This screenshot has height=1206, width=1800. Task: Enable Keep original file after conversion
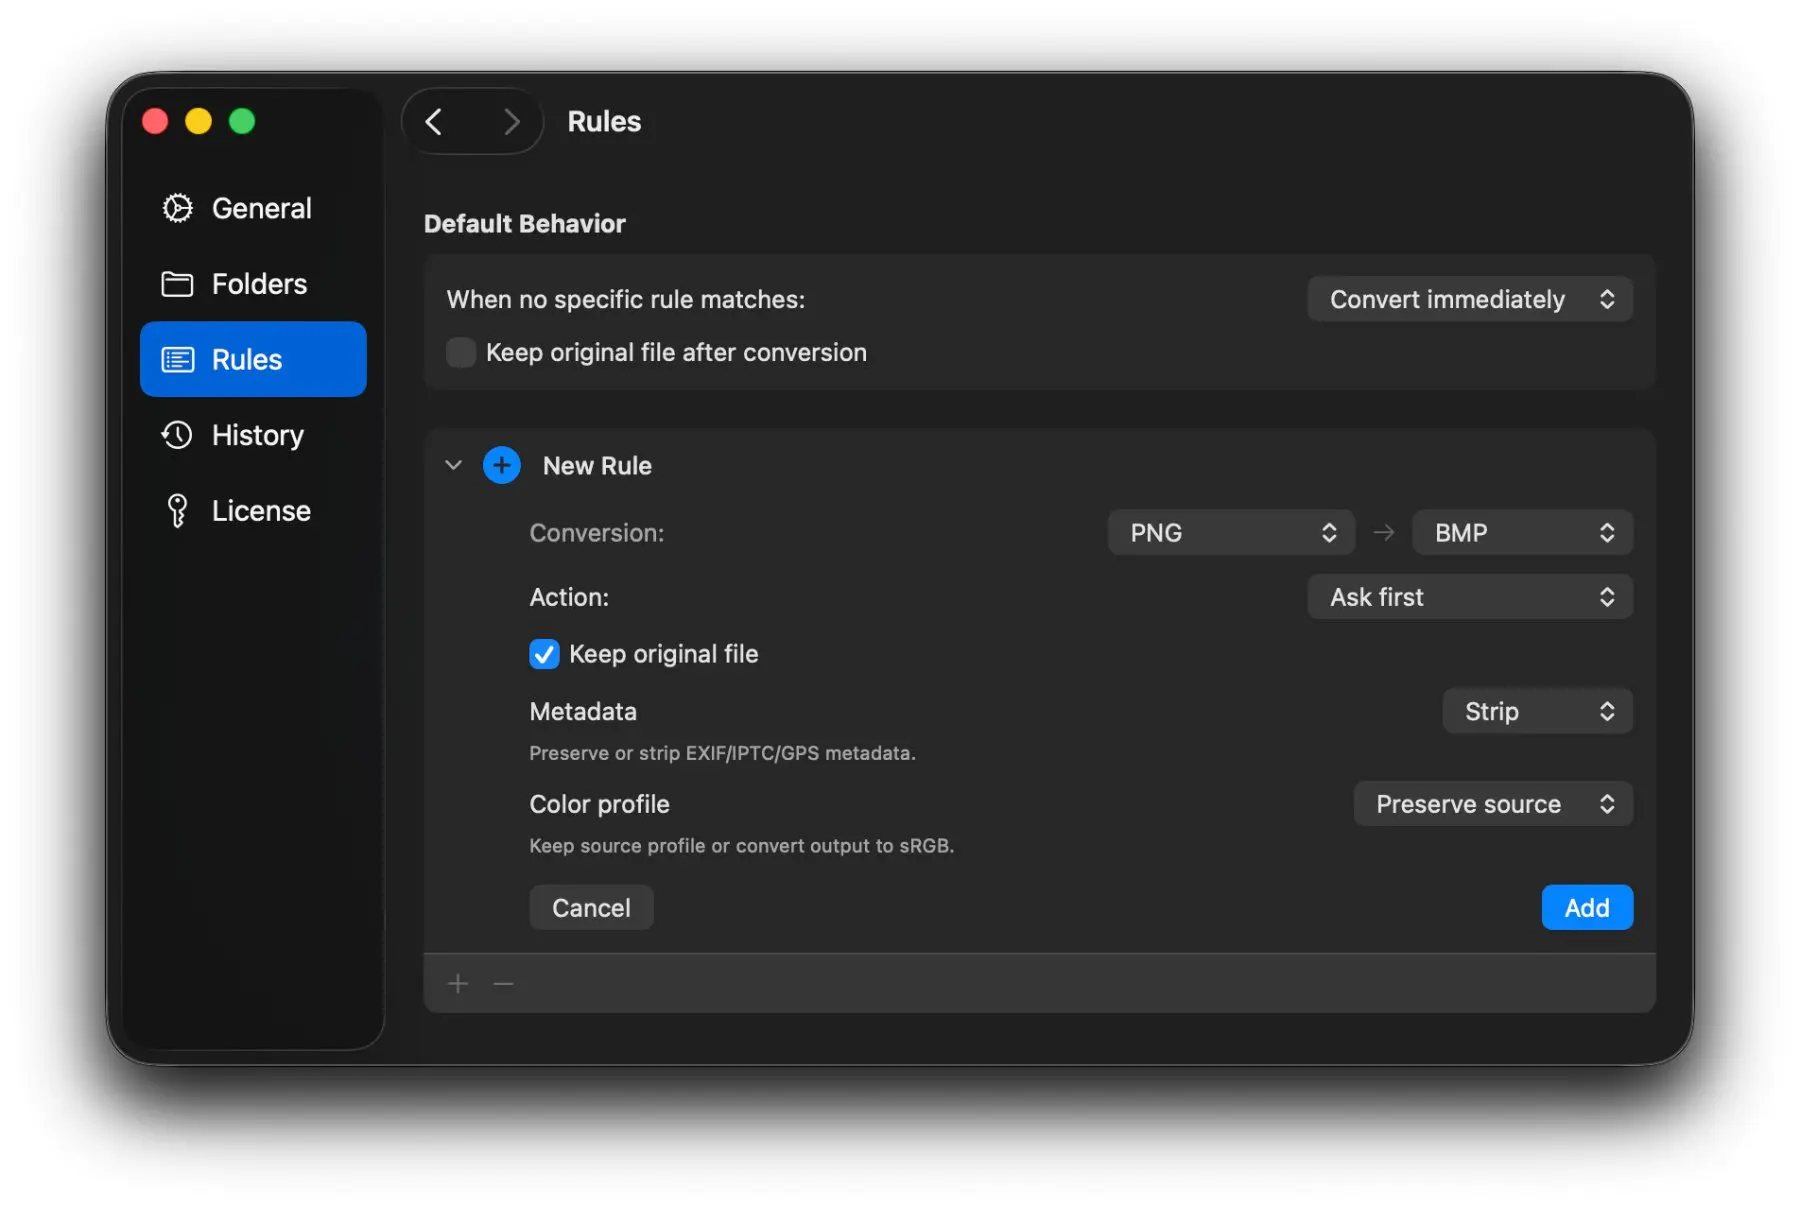(x=461, y=352)
